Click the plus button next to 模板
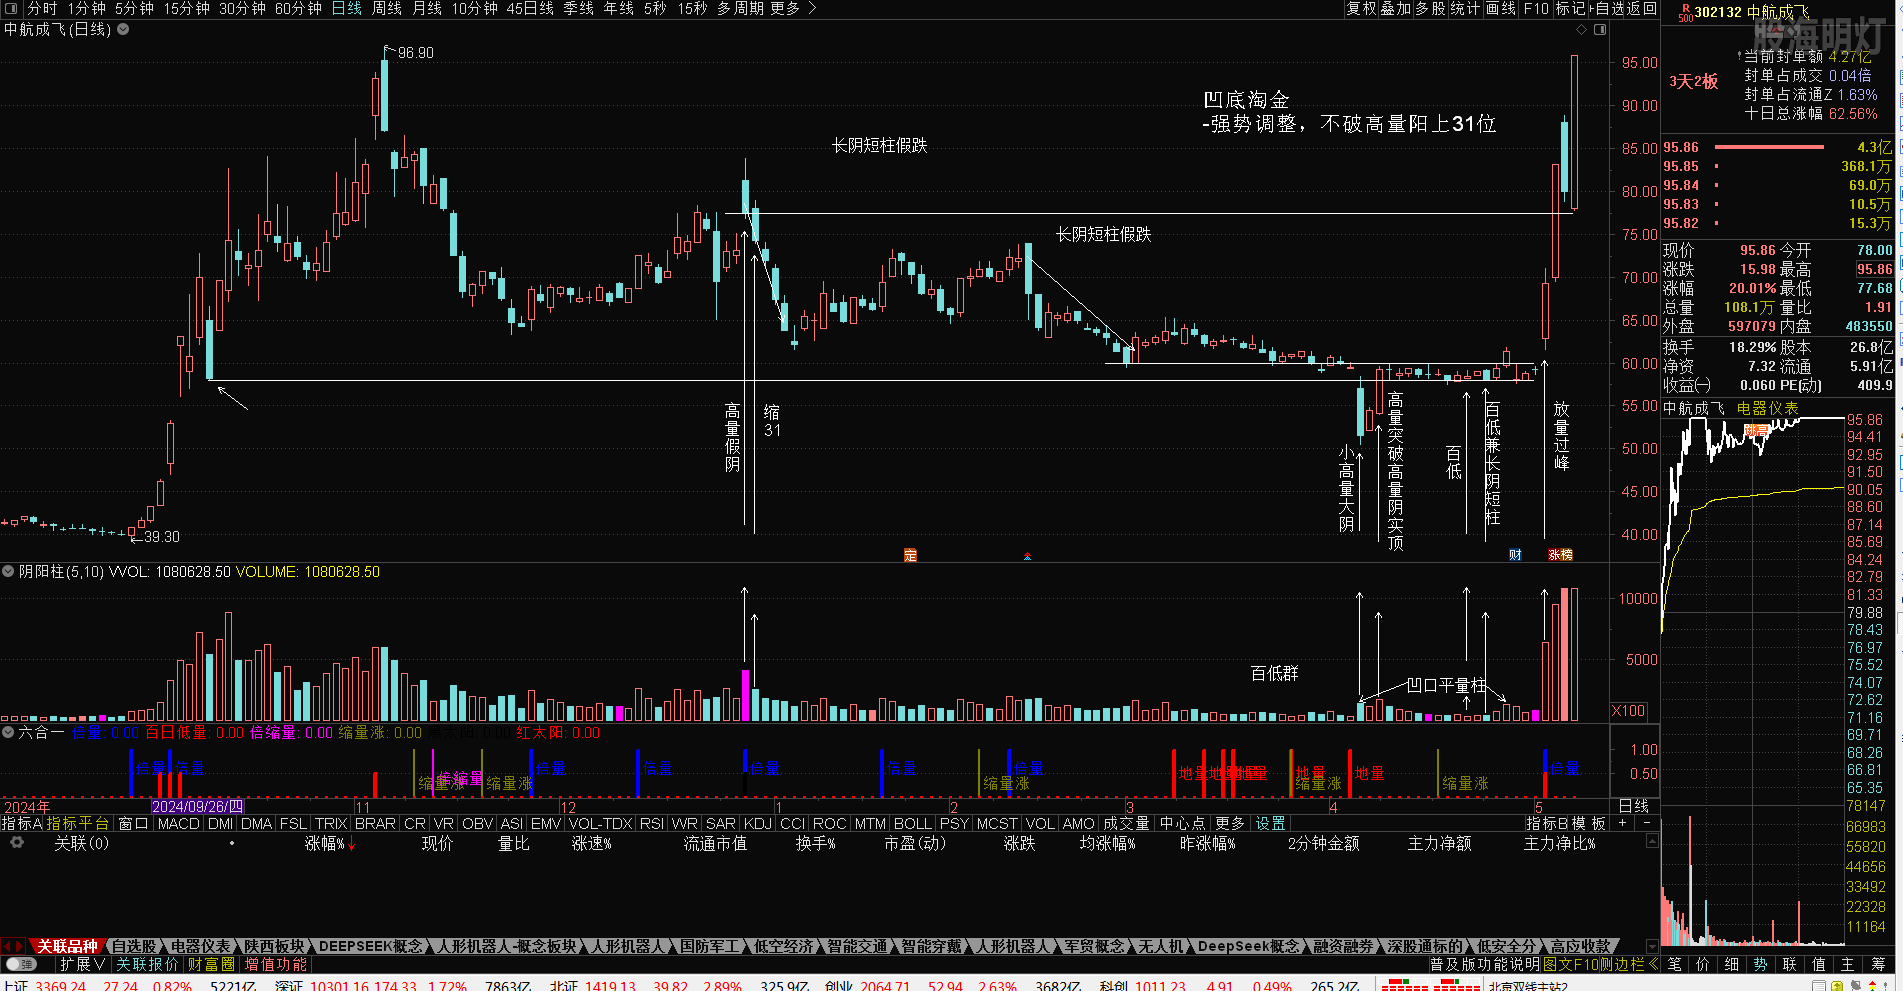The image size is (1903, 991). pos(1623,823)
